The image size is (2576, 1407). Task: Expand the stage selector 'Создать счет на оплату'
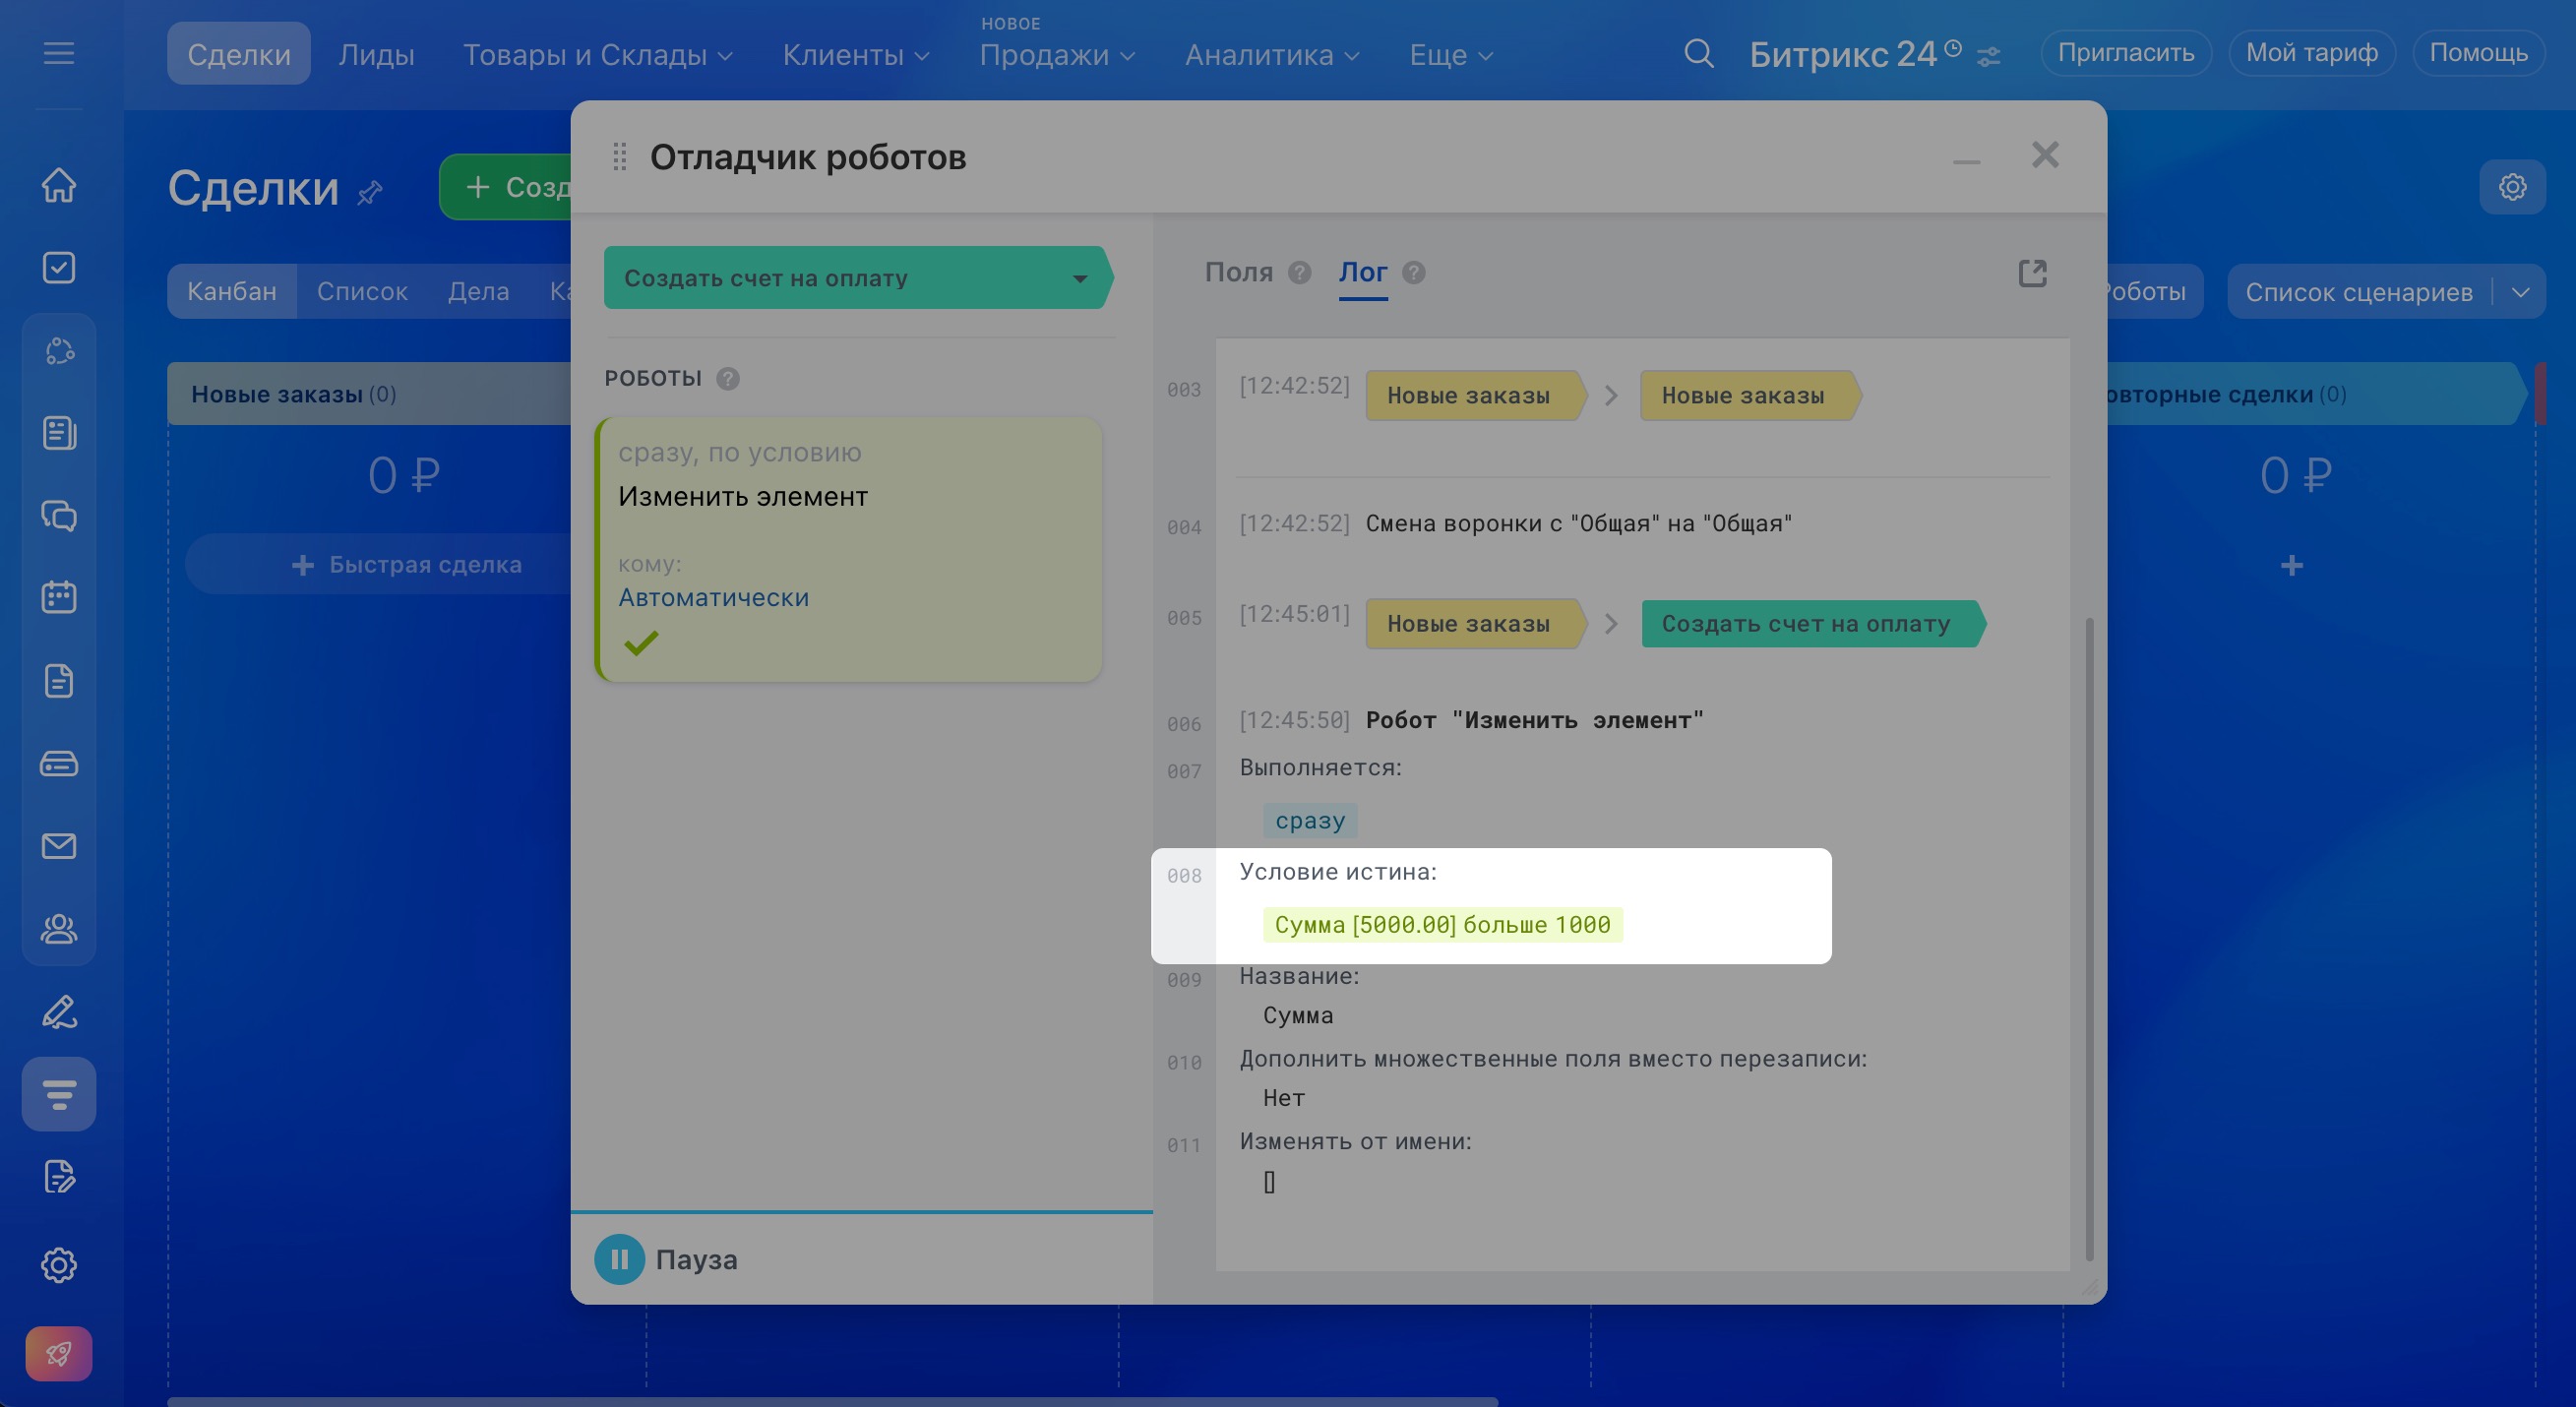point(1079,279)
